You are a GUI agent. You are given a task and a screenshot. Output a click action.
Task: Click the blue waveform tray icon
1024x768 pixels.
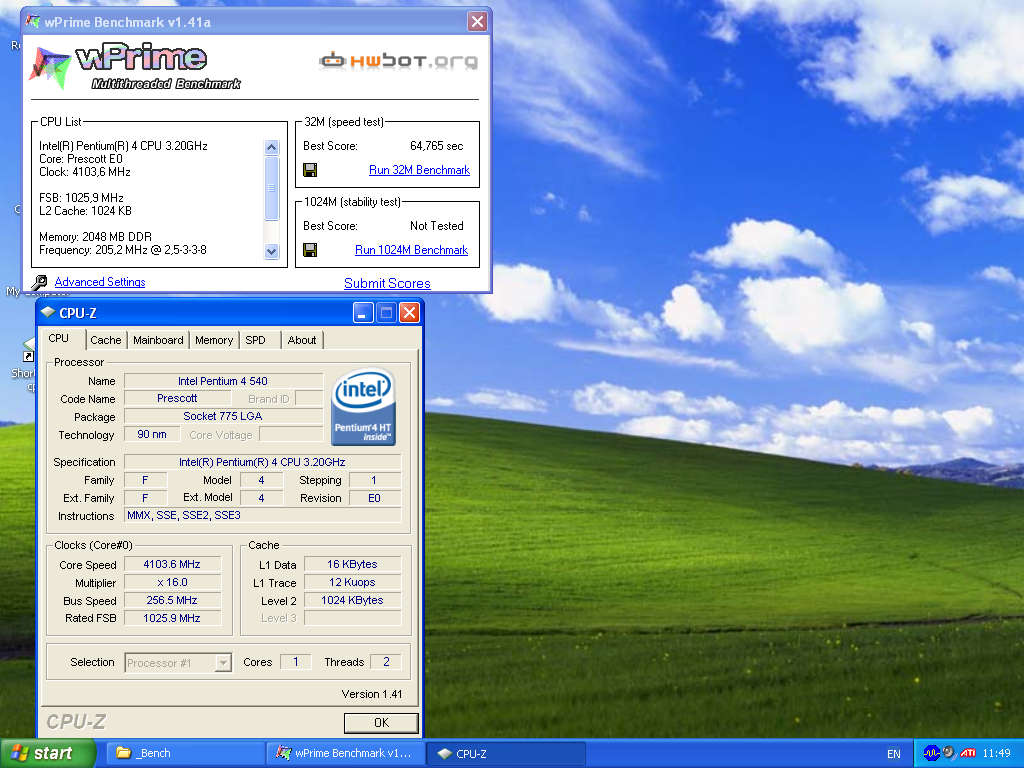(x=931, y=753)
